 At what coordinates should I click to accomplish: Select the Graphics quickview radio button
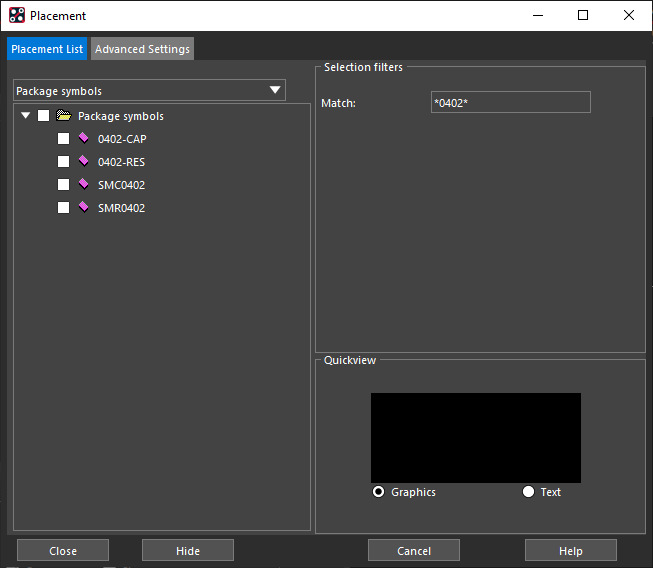(379, 492)
